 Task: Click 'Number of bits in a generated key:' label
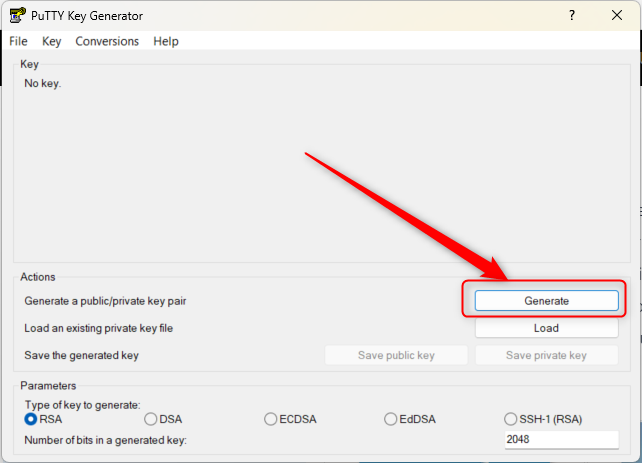pyautogui.click(x=106, y=440)
